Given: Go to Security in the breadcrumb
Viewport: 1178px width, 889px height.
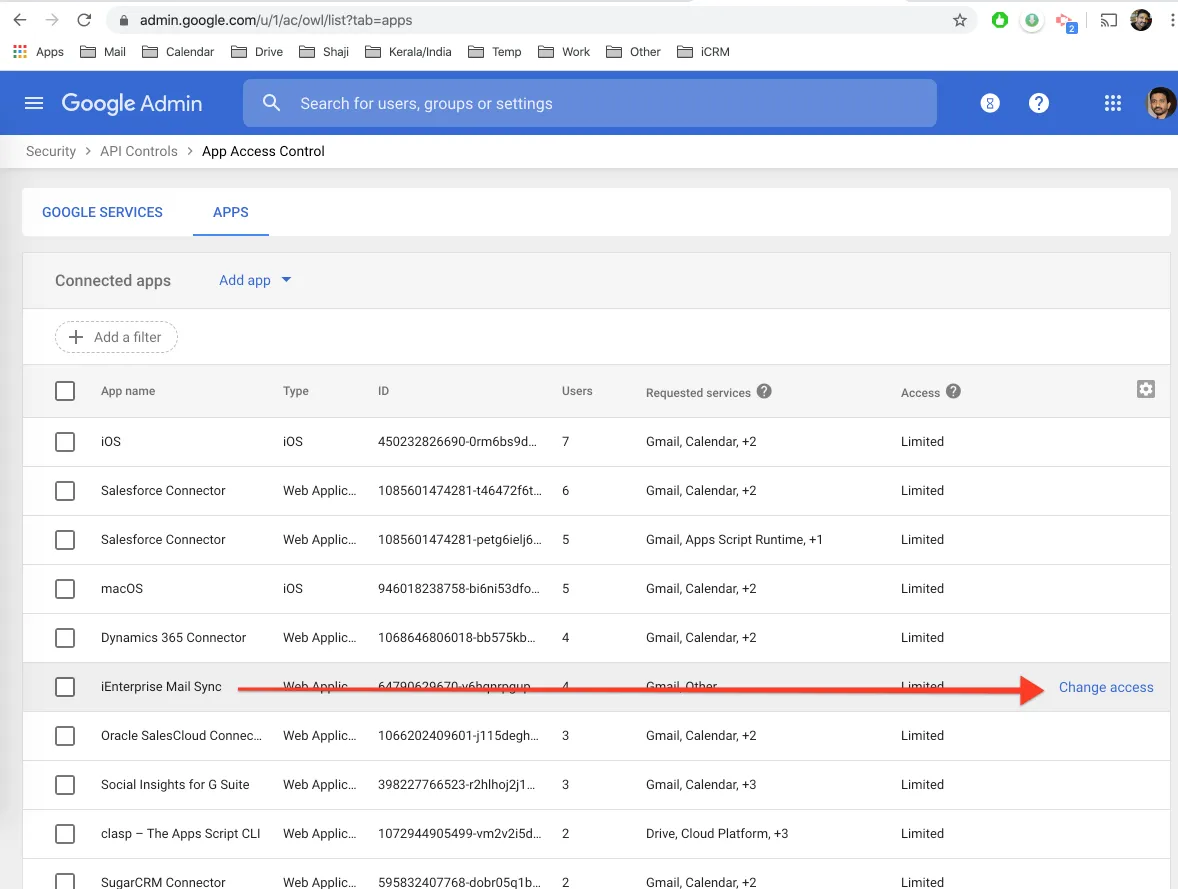Looking at the screenshot, I should click(x=51, y=151).
